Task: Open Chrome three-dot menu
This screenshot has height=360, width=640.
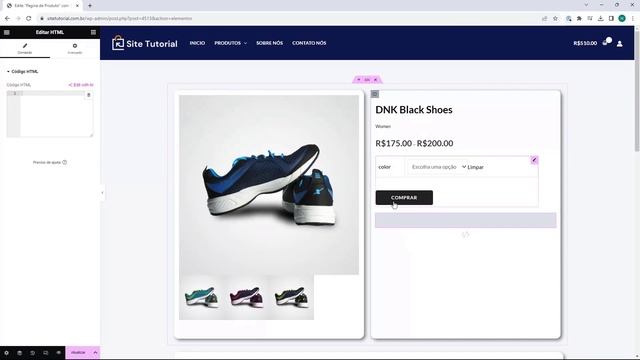Action: pos(633,18)
